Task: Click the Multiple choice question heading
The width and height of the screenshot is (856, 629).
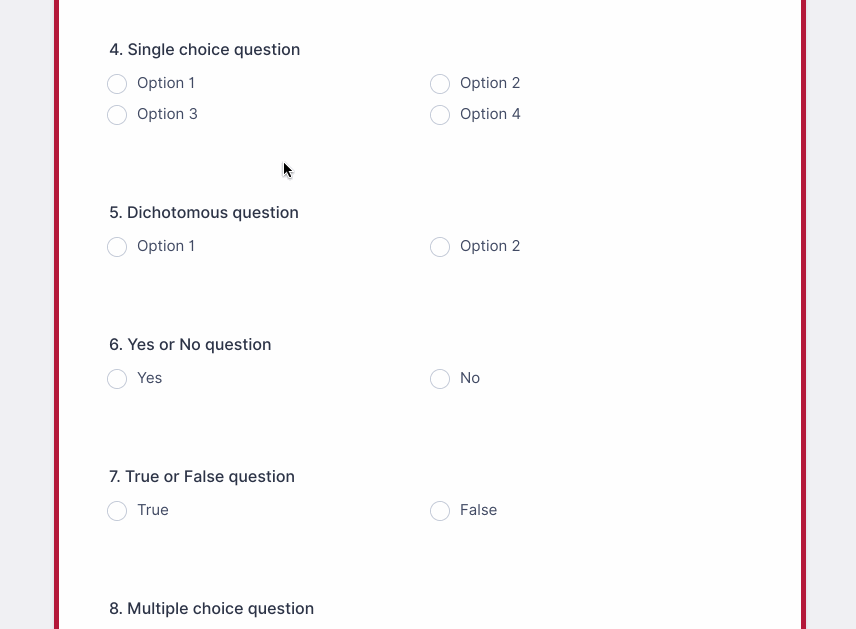Action: click(x=211, y=608)
